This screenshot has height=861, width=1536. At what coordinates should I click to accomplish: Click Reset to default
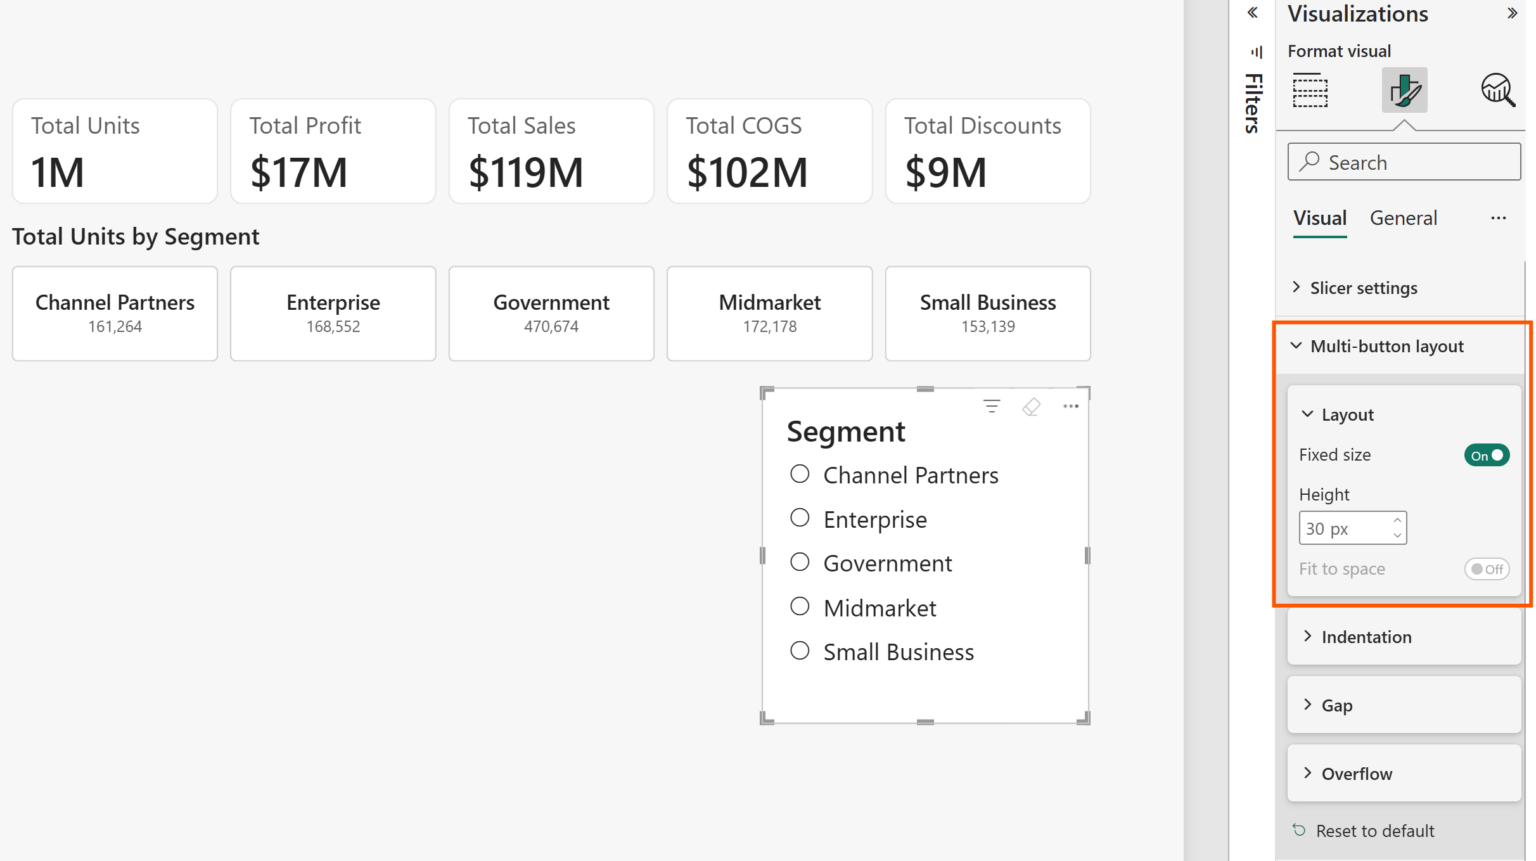click(x=1374, y=831)
